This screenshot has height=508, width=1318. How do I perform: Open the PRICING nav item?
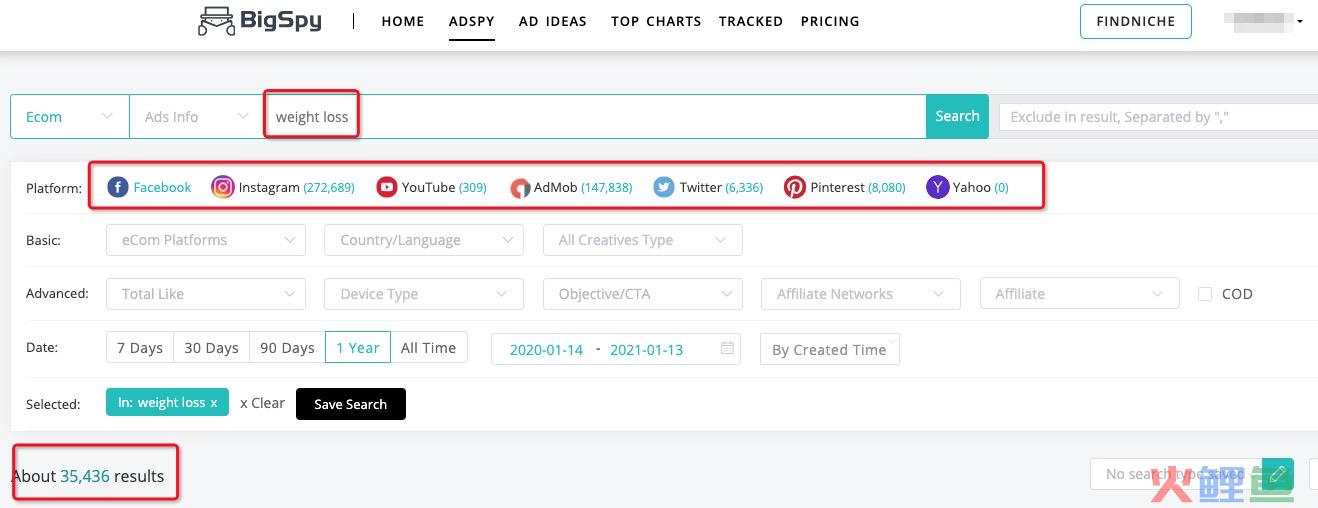[x=830, y=21]
